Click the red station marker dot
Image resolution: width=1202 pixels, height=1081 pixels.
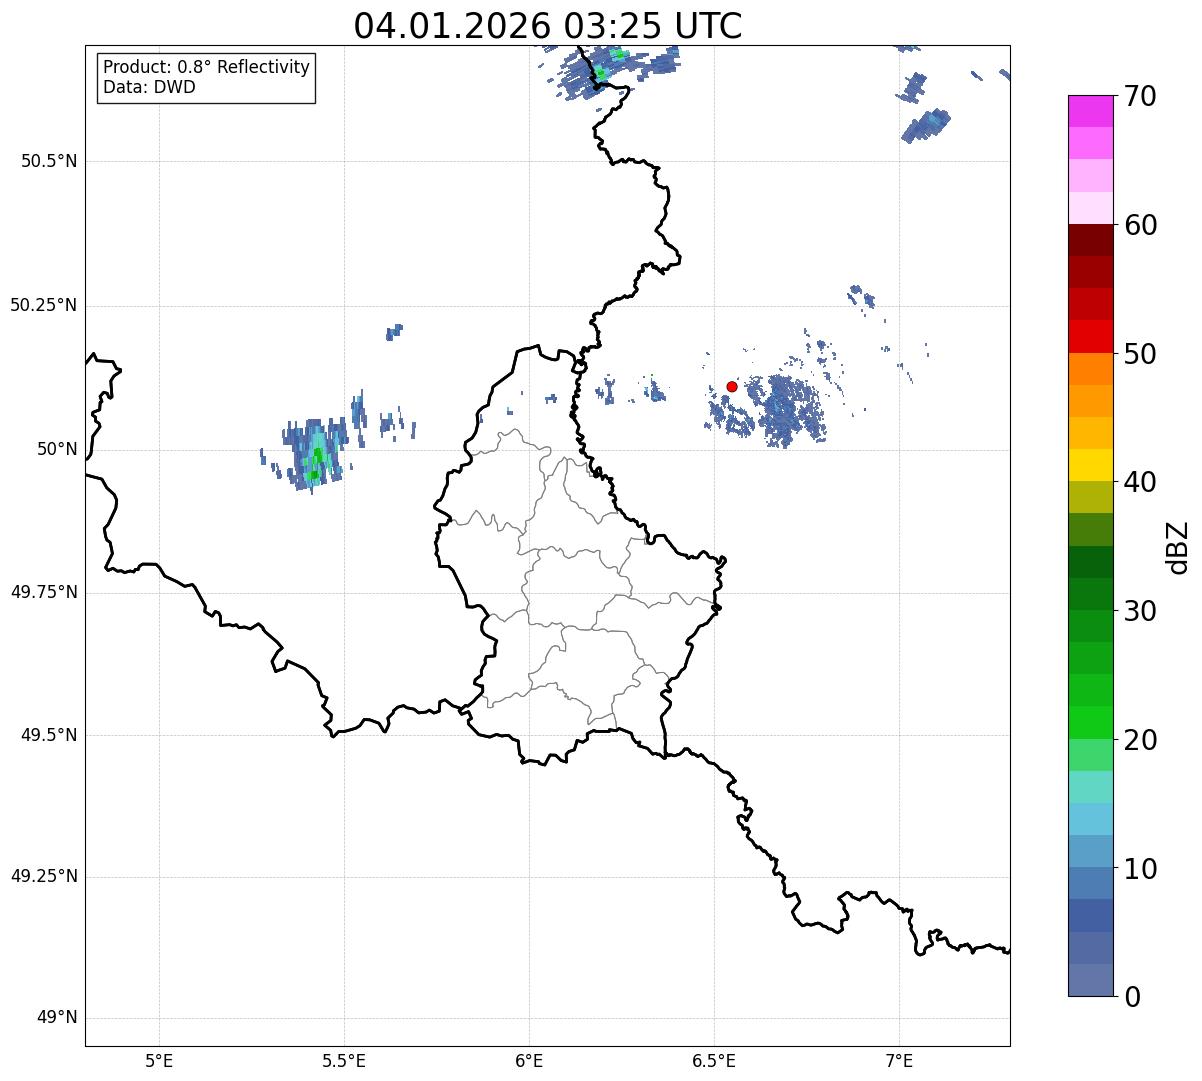732,386
